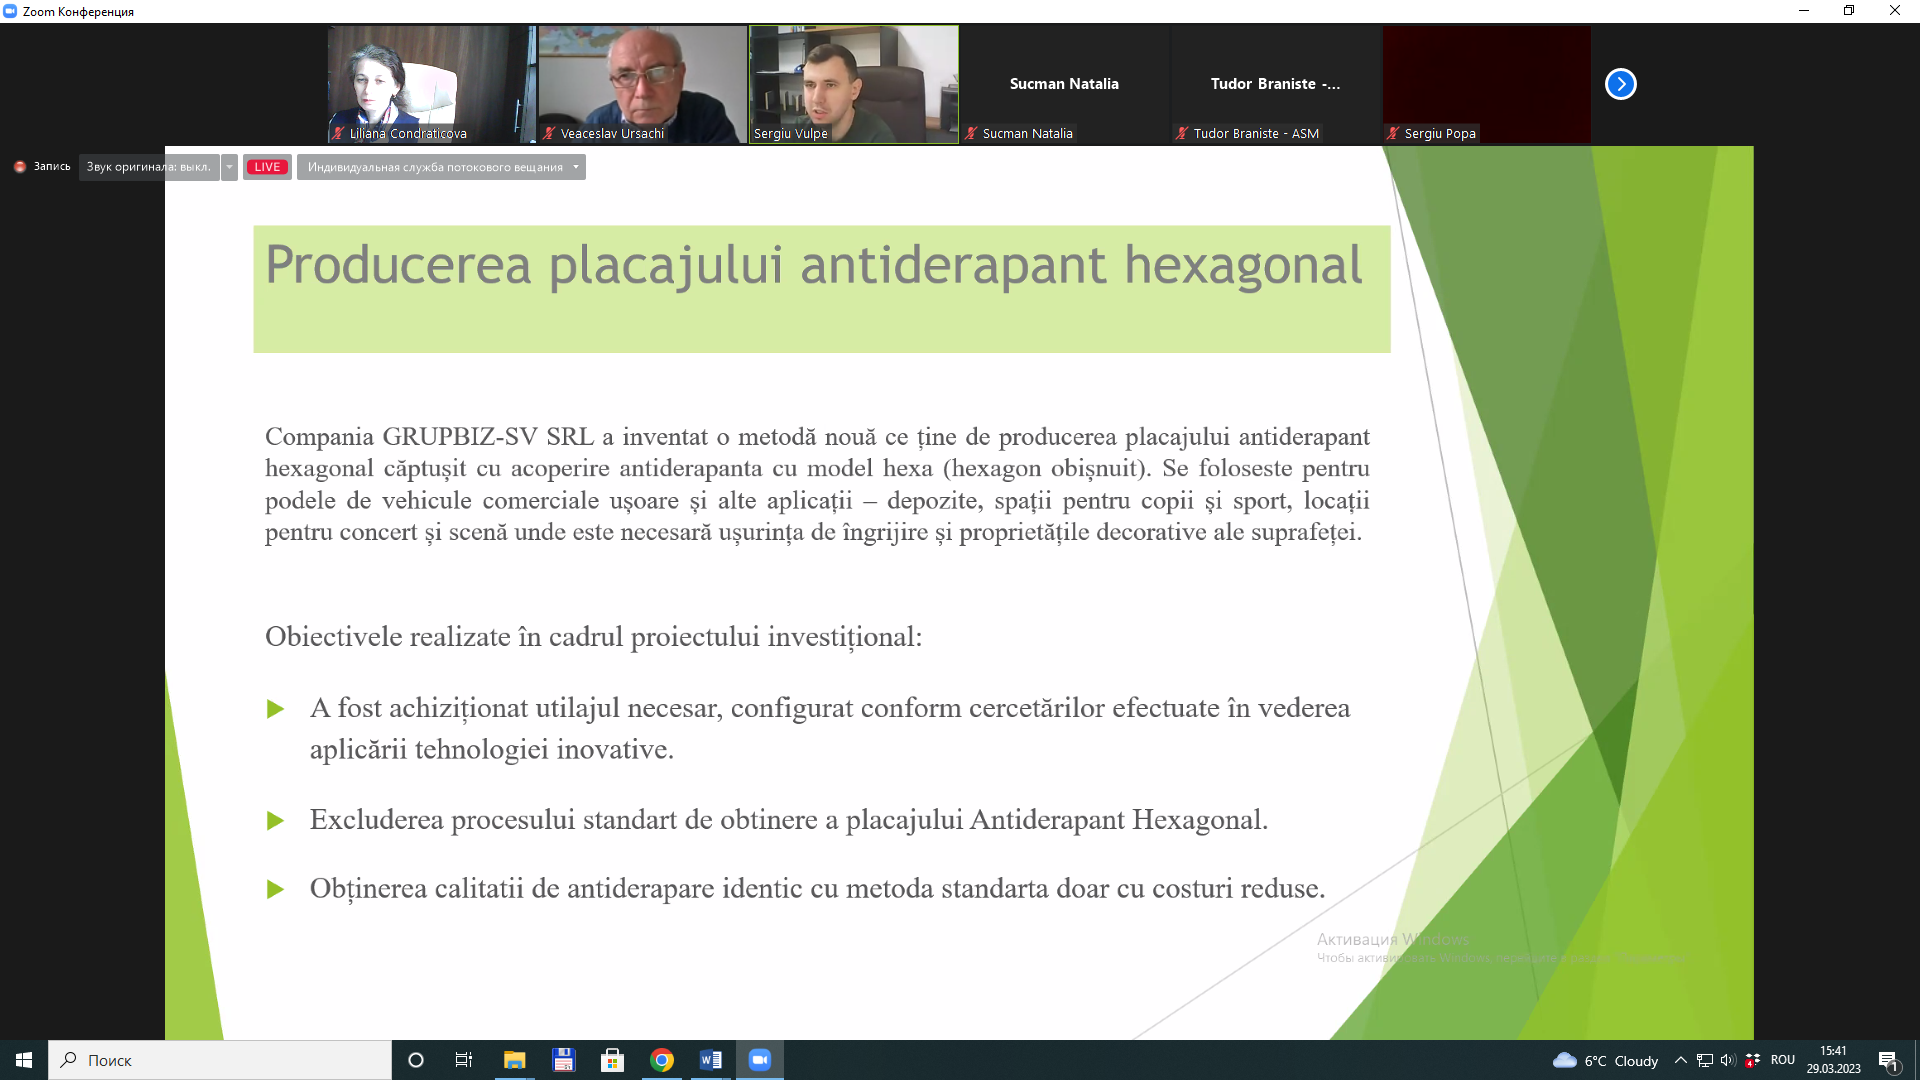Open Task View on taskbar
The height and width of the screenshot is (1080, 1920).
tap(464, 1060)
